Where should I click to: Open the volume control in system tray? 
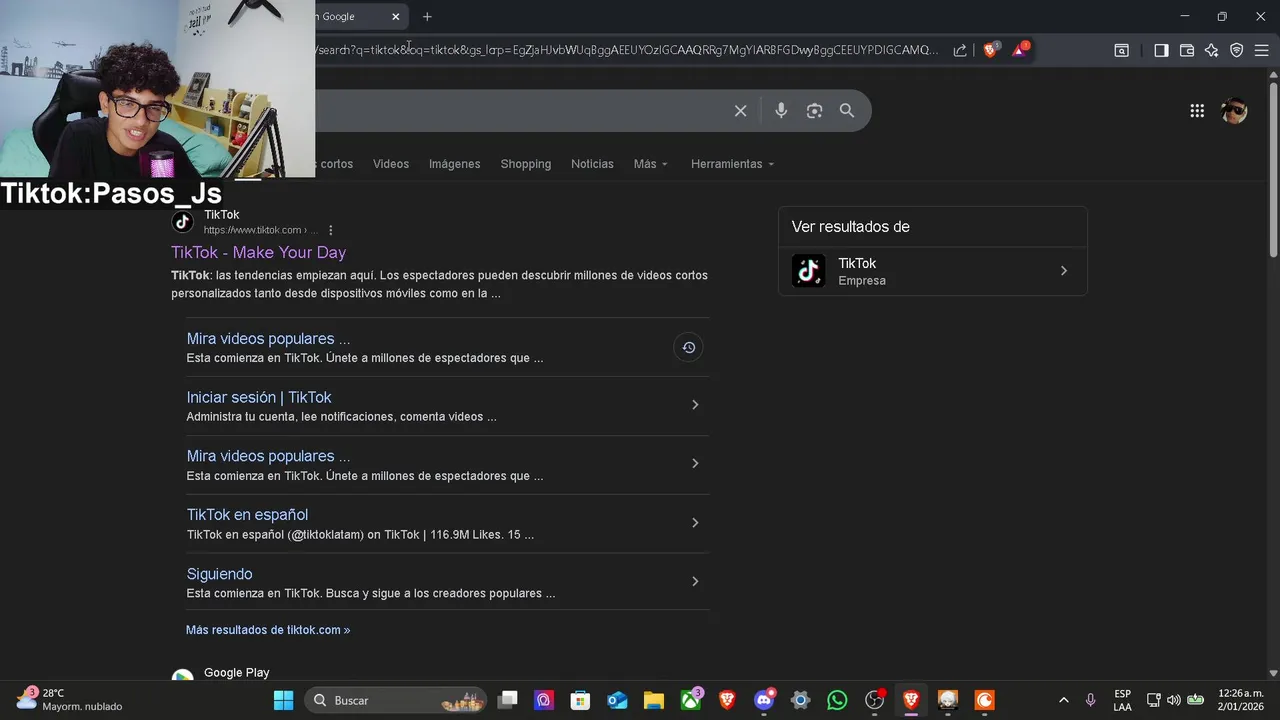click(1174, 700)
